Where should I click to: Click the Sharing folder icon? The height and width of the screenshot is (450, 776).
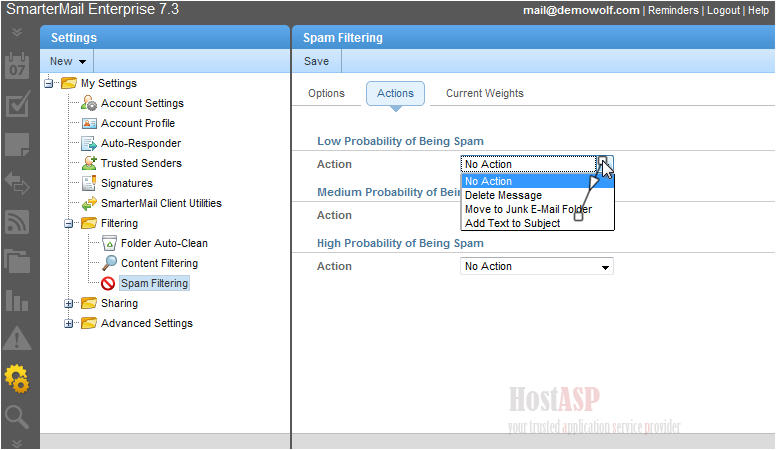89,303
